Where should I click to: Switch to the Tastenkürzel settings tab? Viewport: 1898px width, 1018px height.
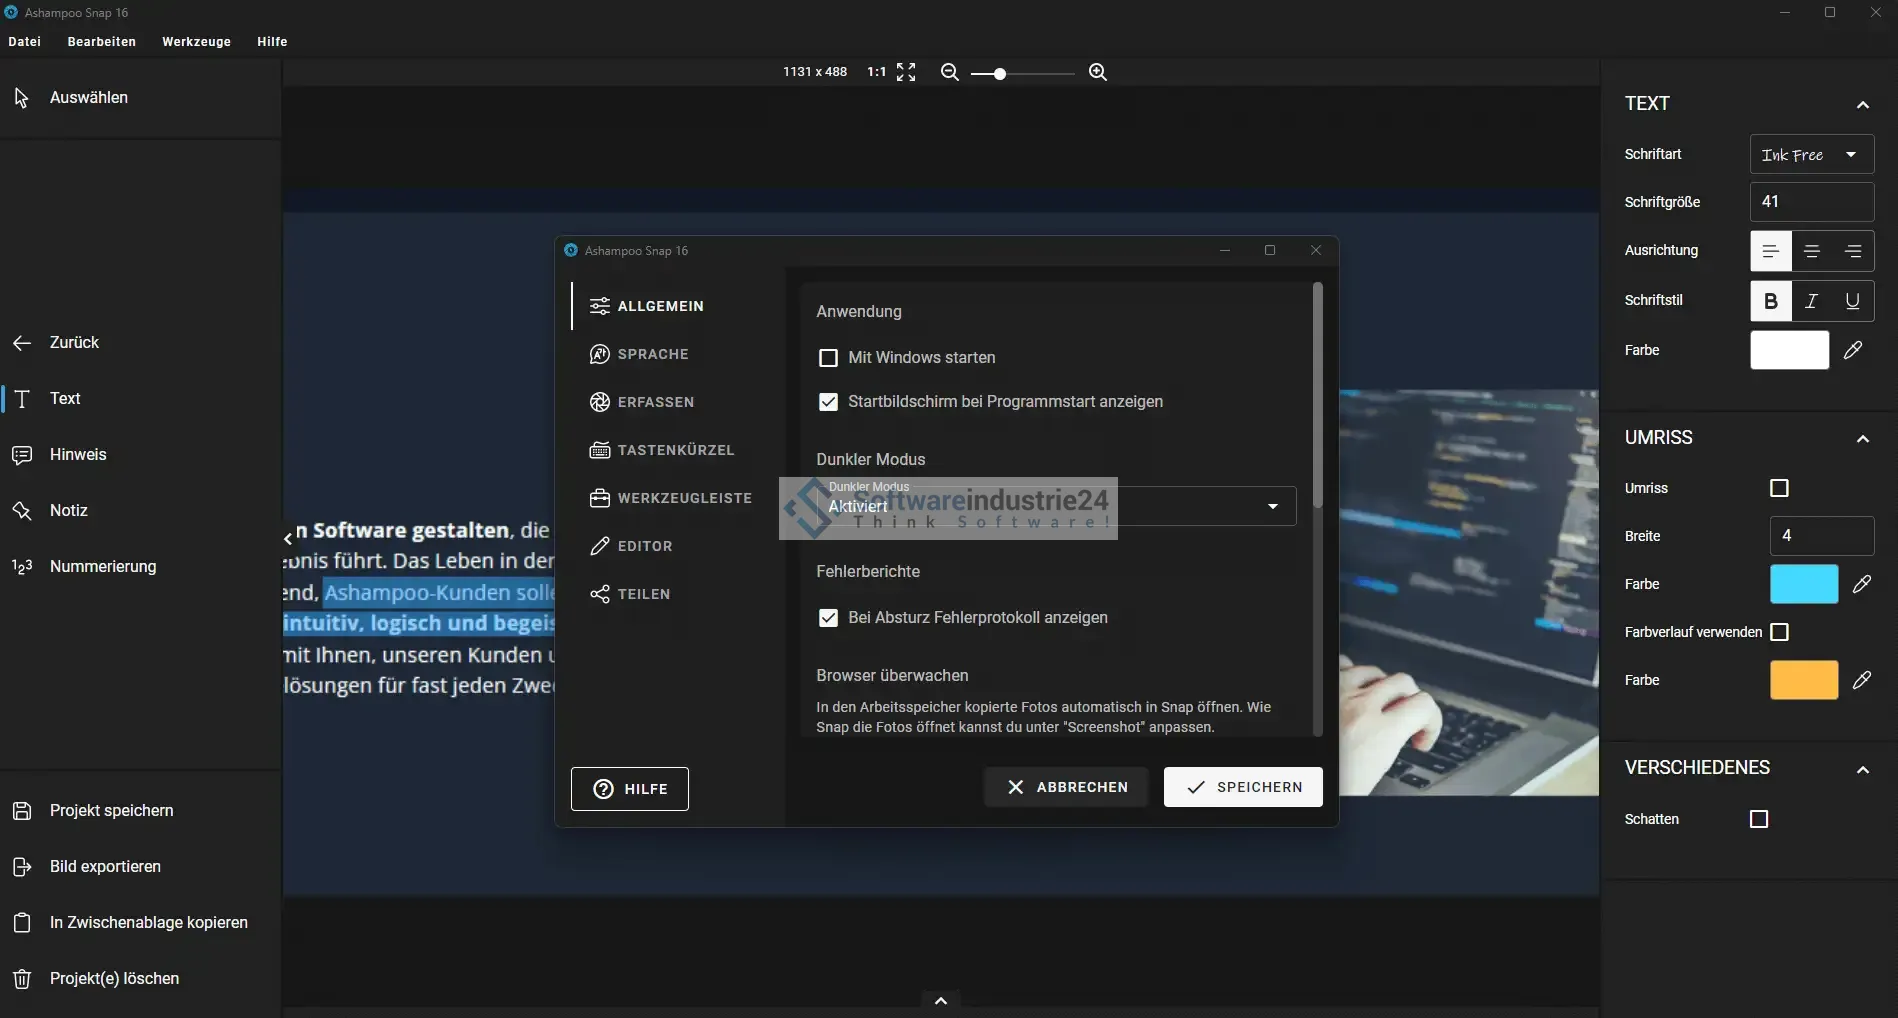[x=675, y=450]
